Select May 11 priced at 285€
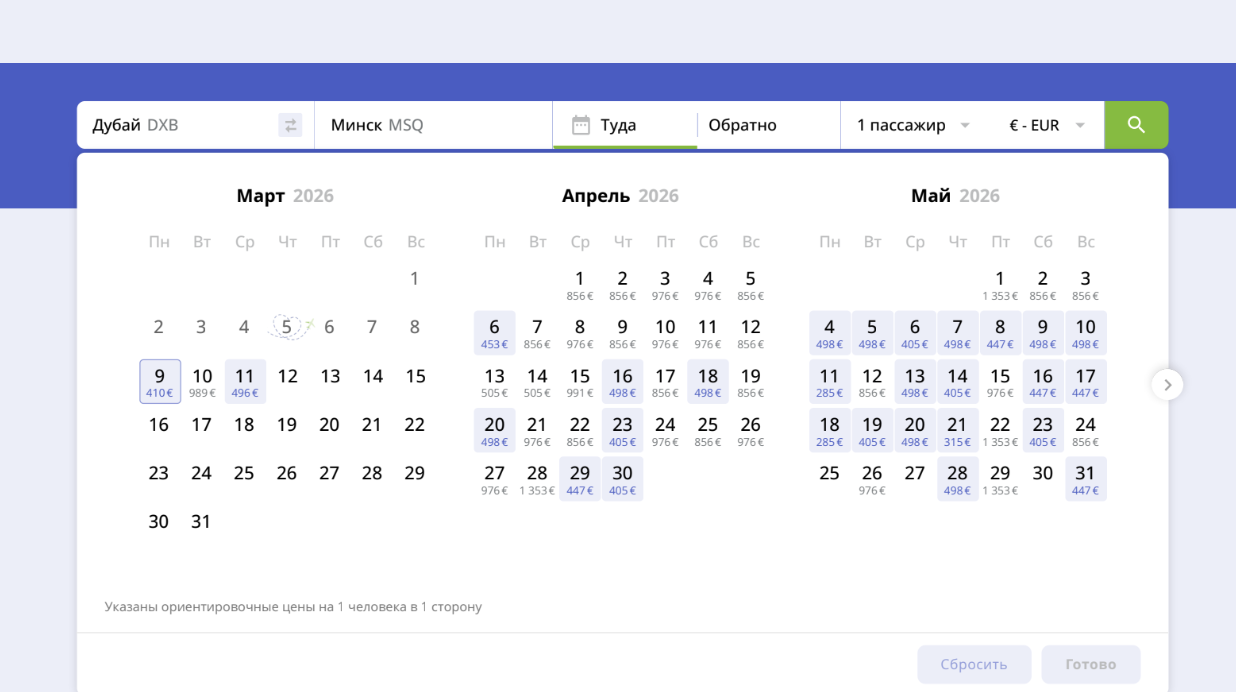1236x700 pixels. (x=829, y=381)
